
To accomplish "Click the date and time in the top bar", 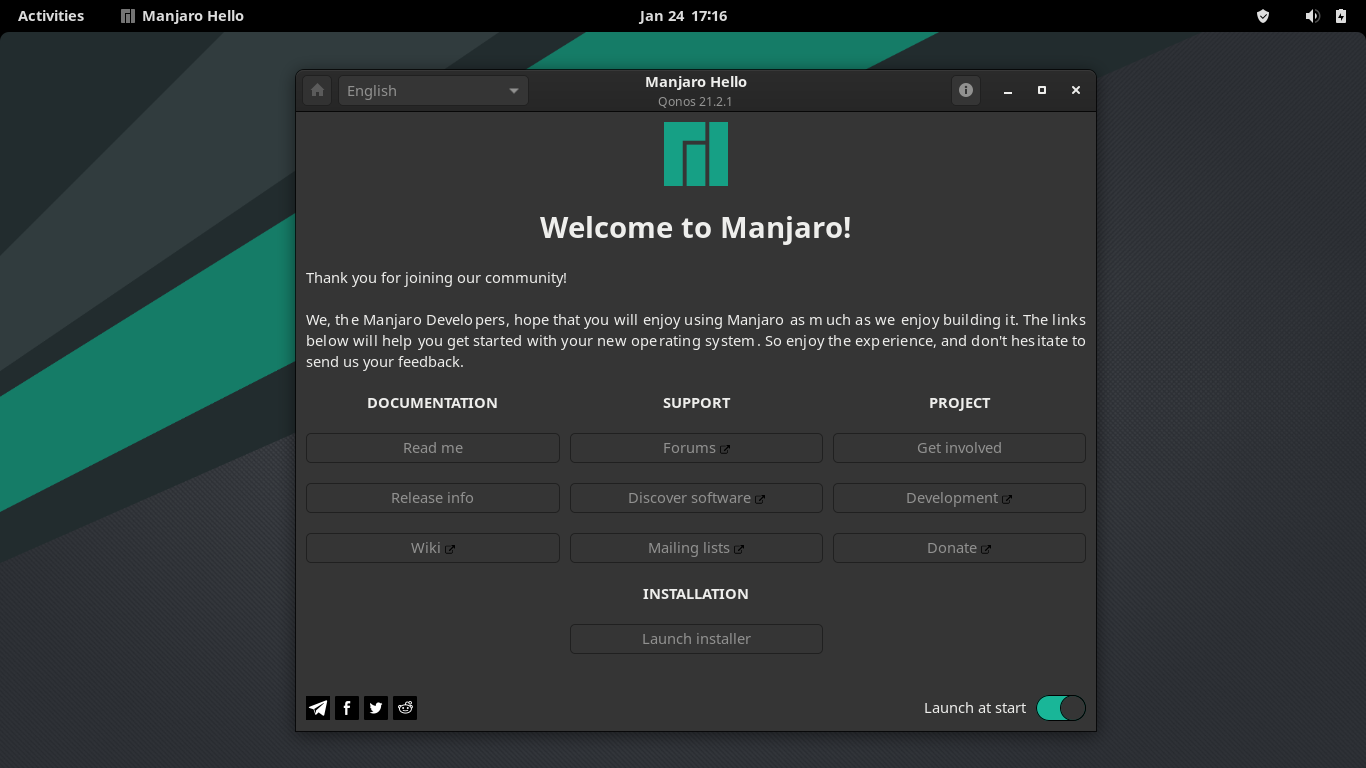I will tap(683, 15).
